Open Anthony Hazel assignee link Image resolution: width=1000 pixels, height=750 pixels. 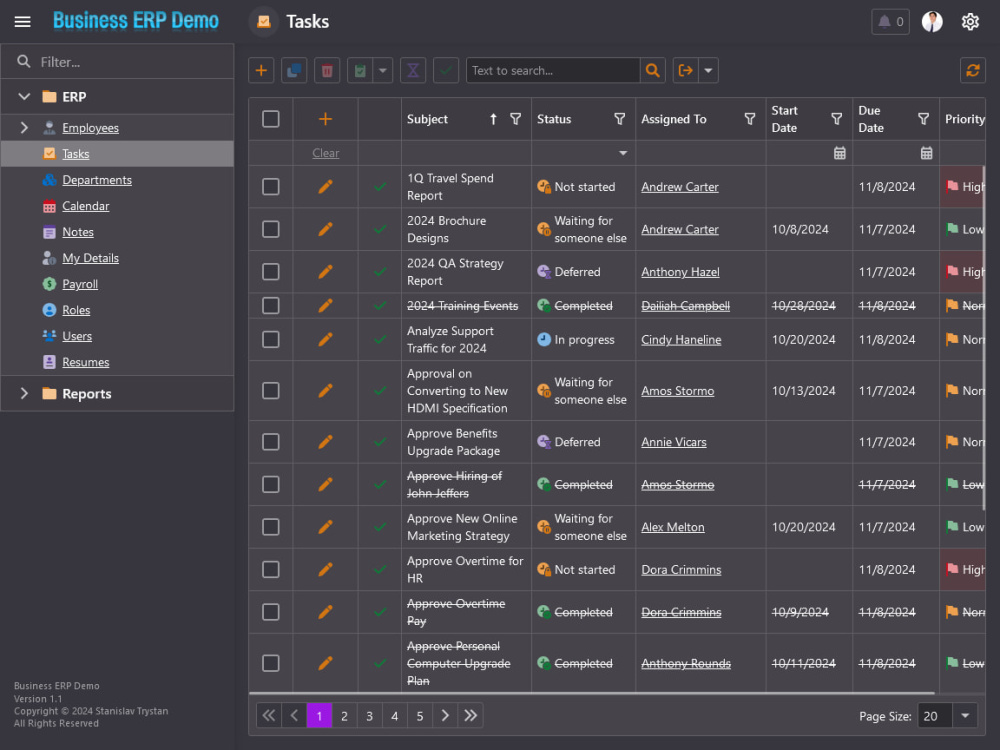coord(680,272)
